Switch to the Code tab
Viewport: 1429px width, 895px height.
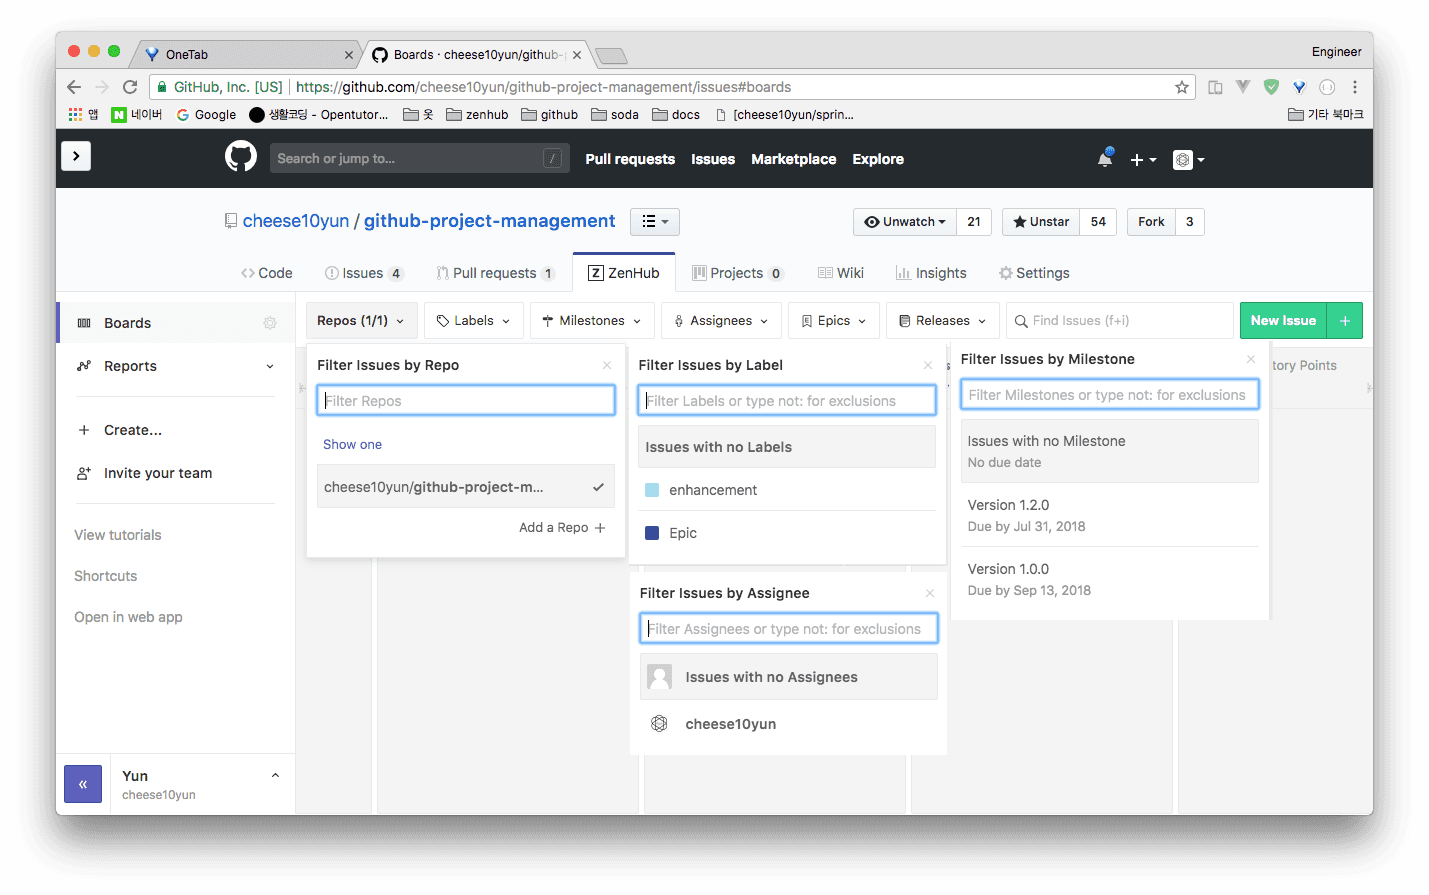[x=267, y=273]
